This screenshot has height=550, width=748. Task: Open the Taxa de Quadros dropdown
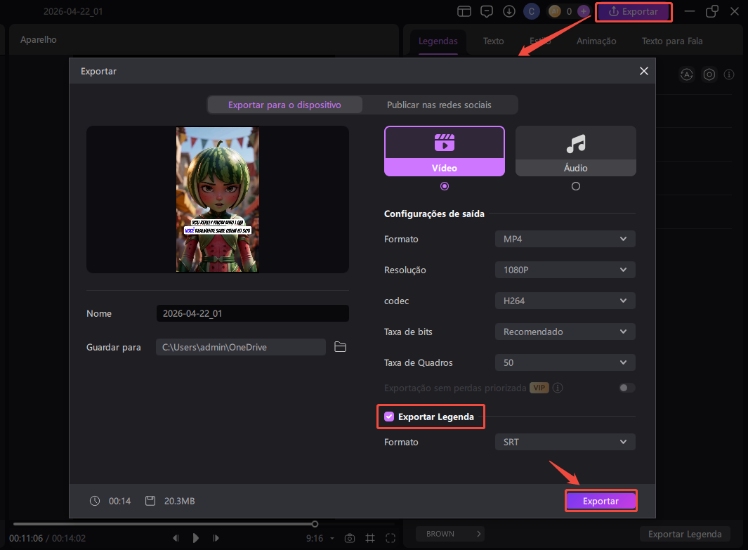click(565, 363)
